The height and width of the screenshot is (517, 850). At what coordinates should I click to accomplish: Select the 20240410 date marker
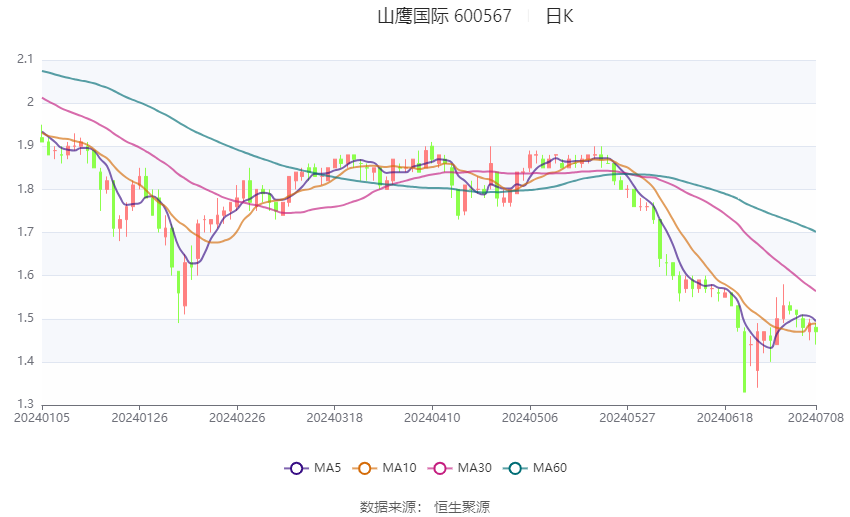point(431,417)
